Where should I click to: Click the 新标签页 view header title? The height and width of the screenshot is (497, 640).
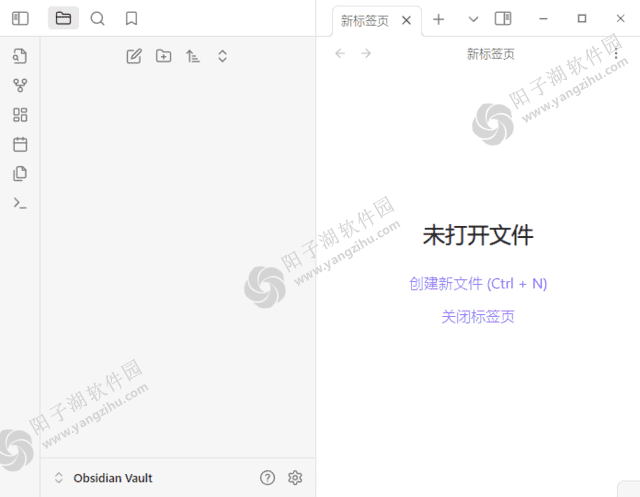(490, 54)
